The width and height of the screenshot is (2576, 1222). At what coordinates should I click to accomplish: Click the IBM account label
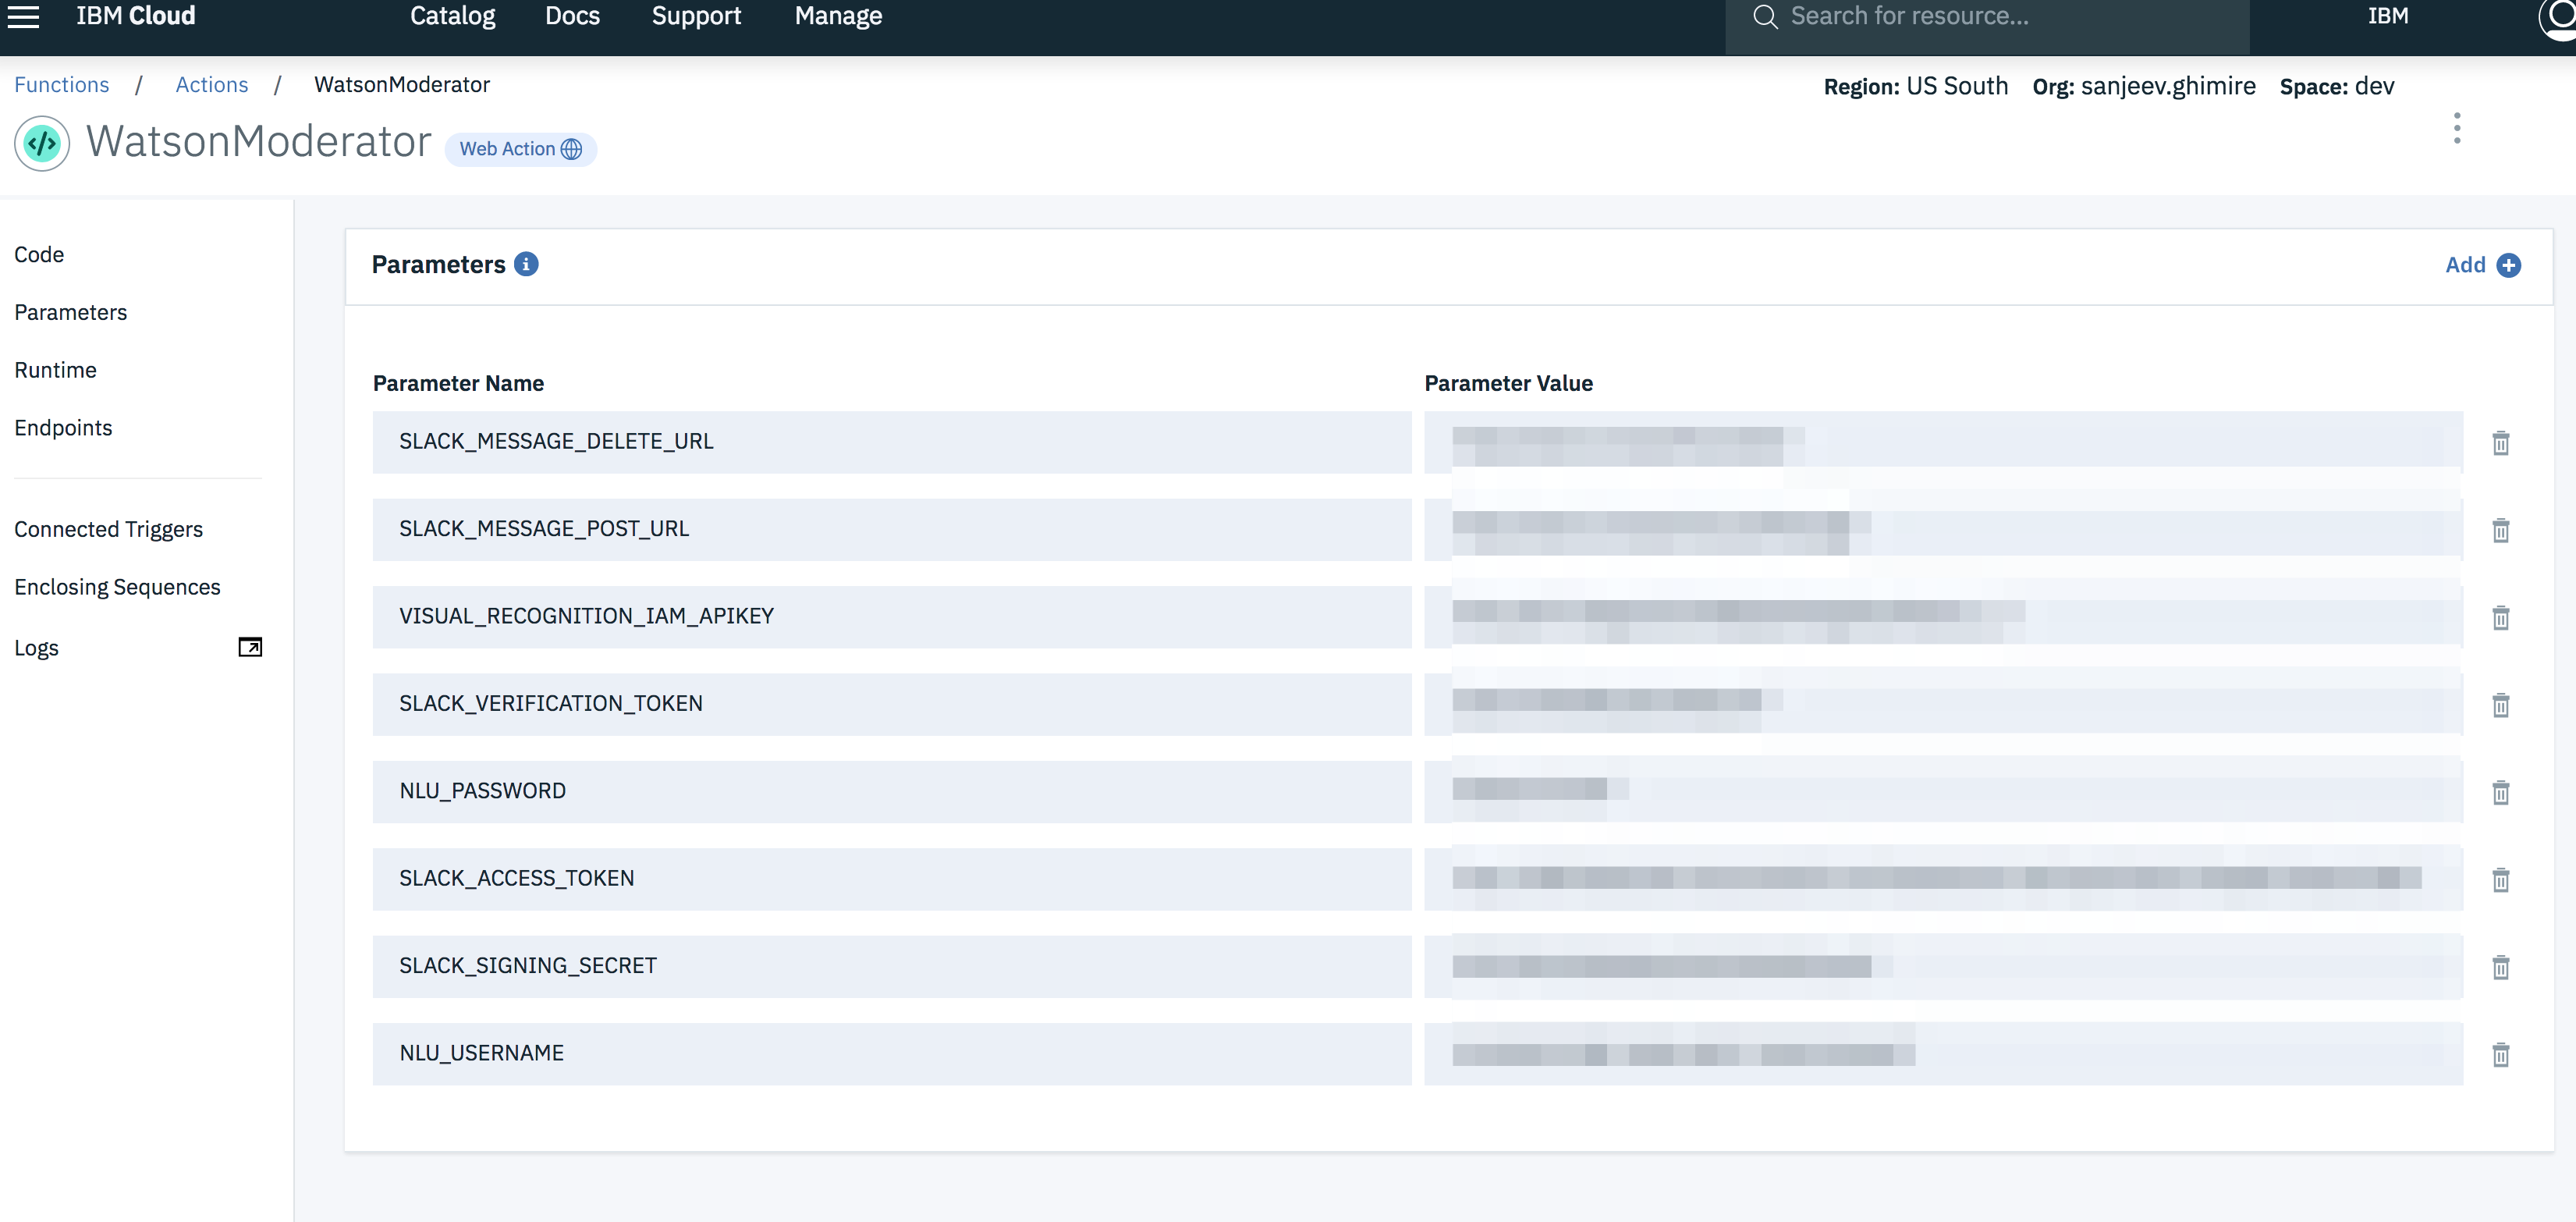pos(2387,16)
